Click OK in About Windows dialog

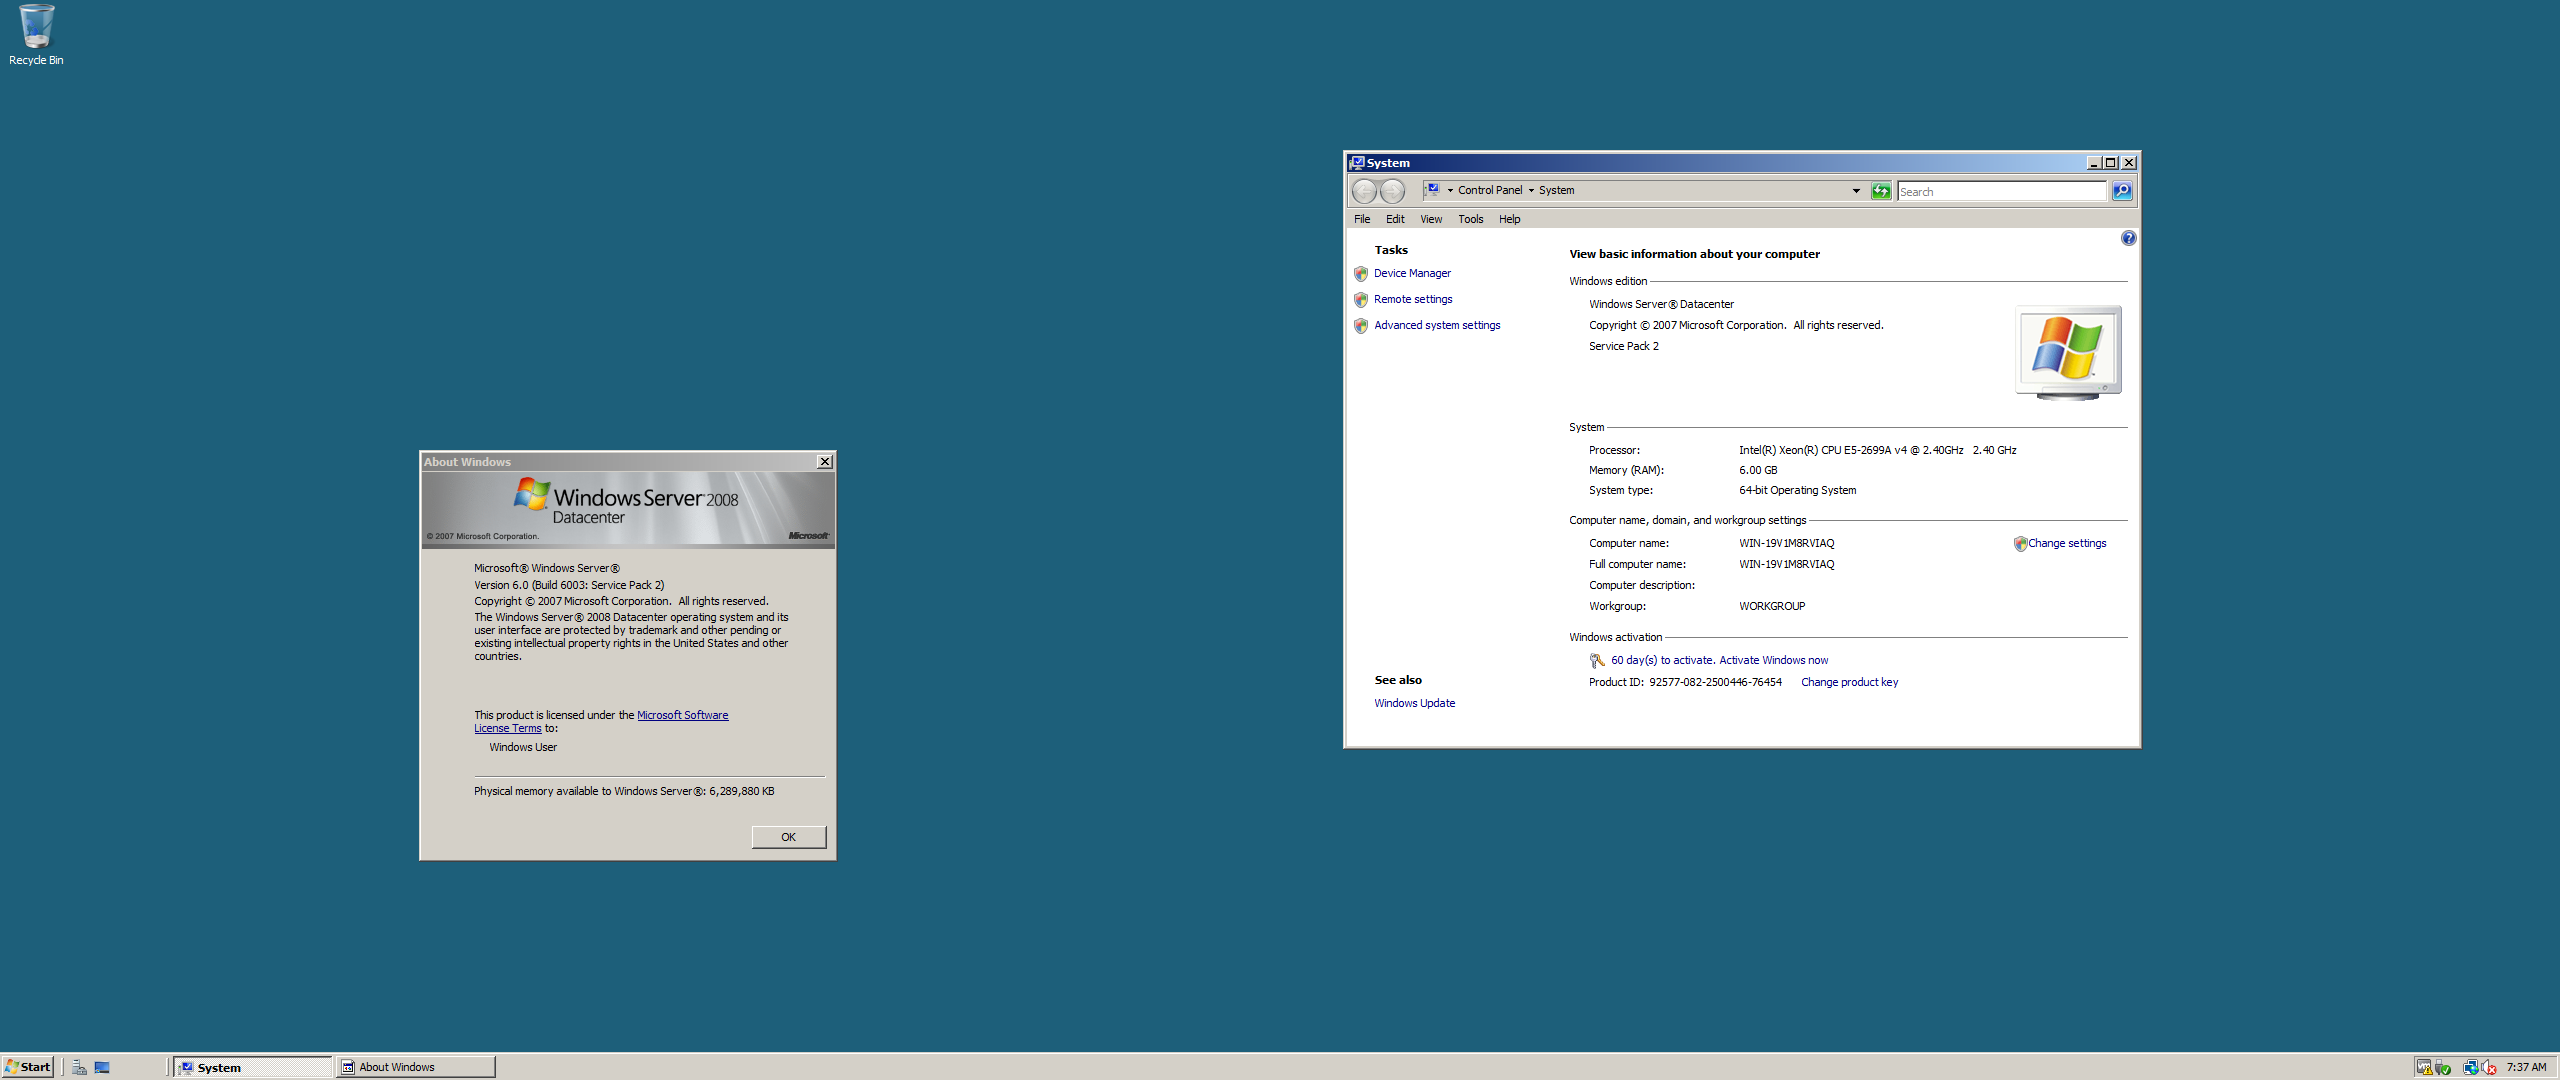(x=788, y=838)
